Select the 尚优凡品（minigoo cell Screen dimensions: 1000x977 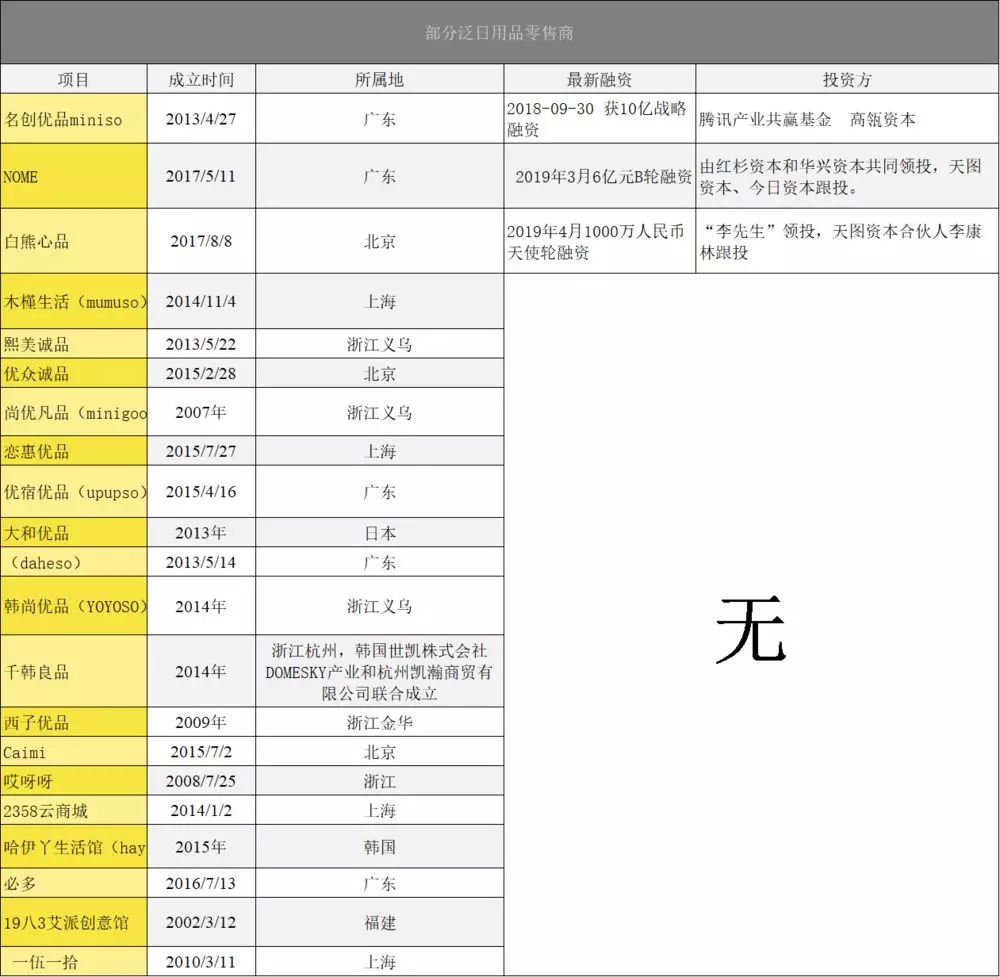tap(74, 412)
